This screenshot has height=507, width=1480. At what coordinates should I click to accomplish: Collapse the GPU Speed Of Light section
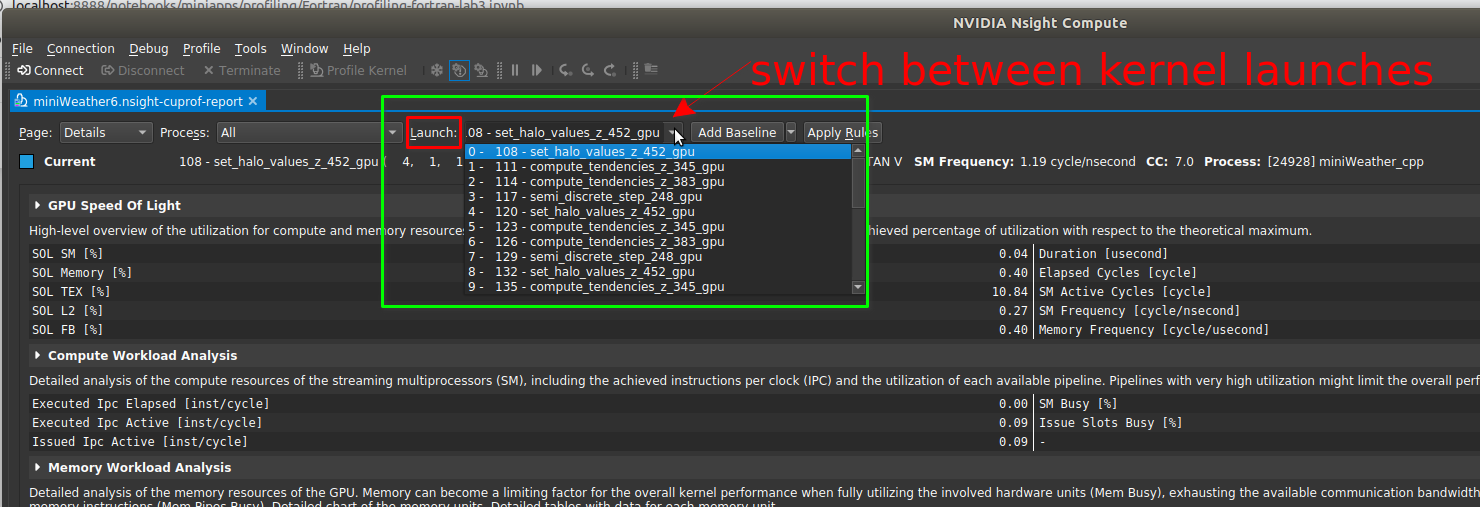coord(38,205)
